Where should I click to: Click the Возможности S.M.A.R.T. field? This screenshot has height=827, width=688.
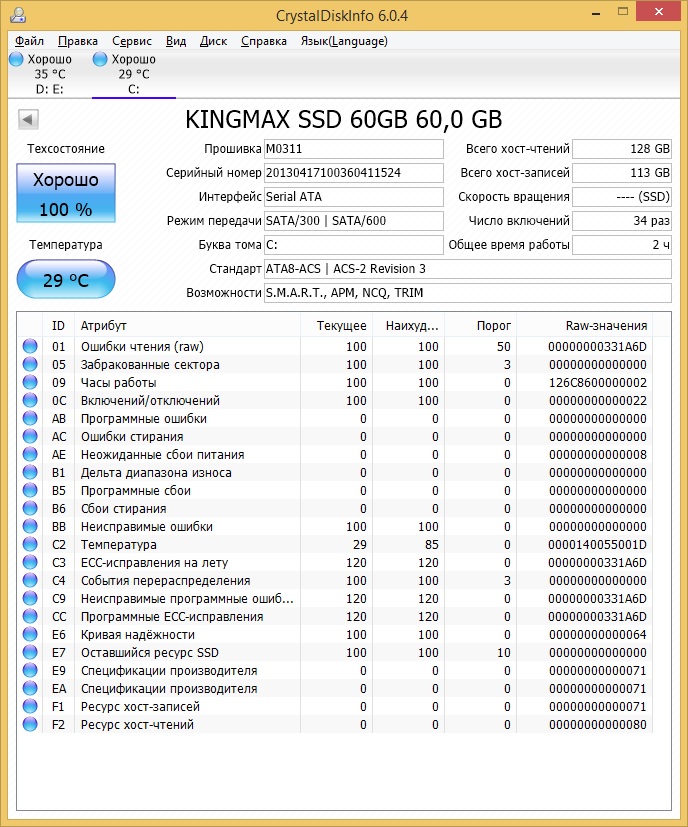467,293
